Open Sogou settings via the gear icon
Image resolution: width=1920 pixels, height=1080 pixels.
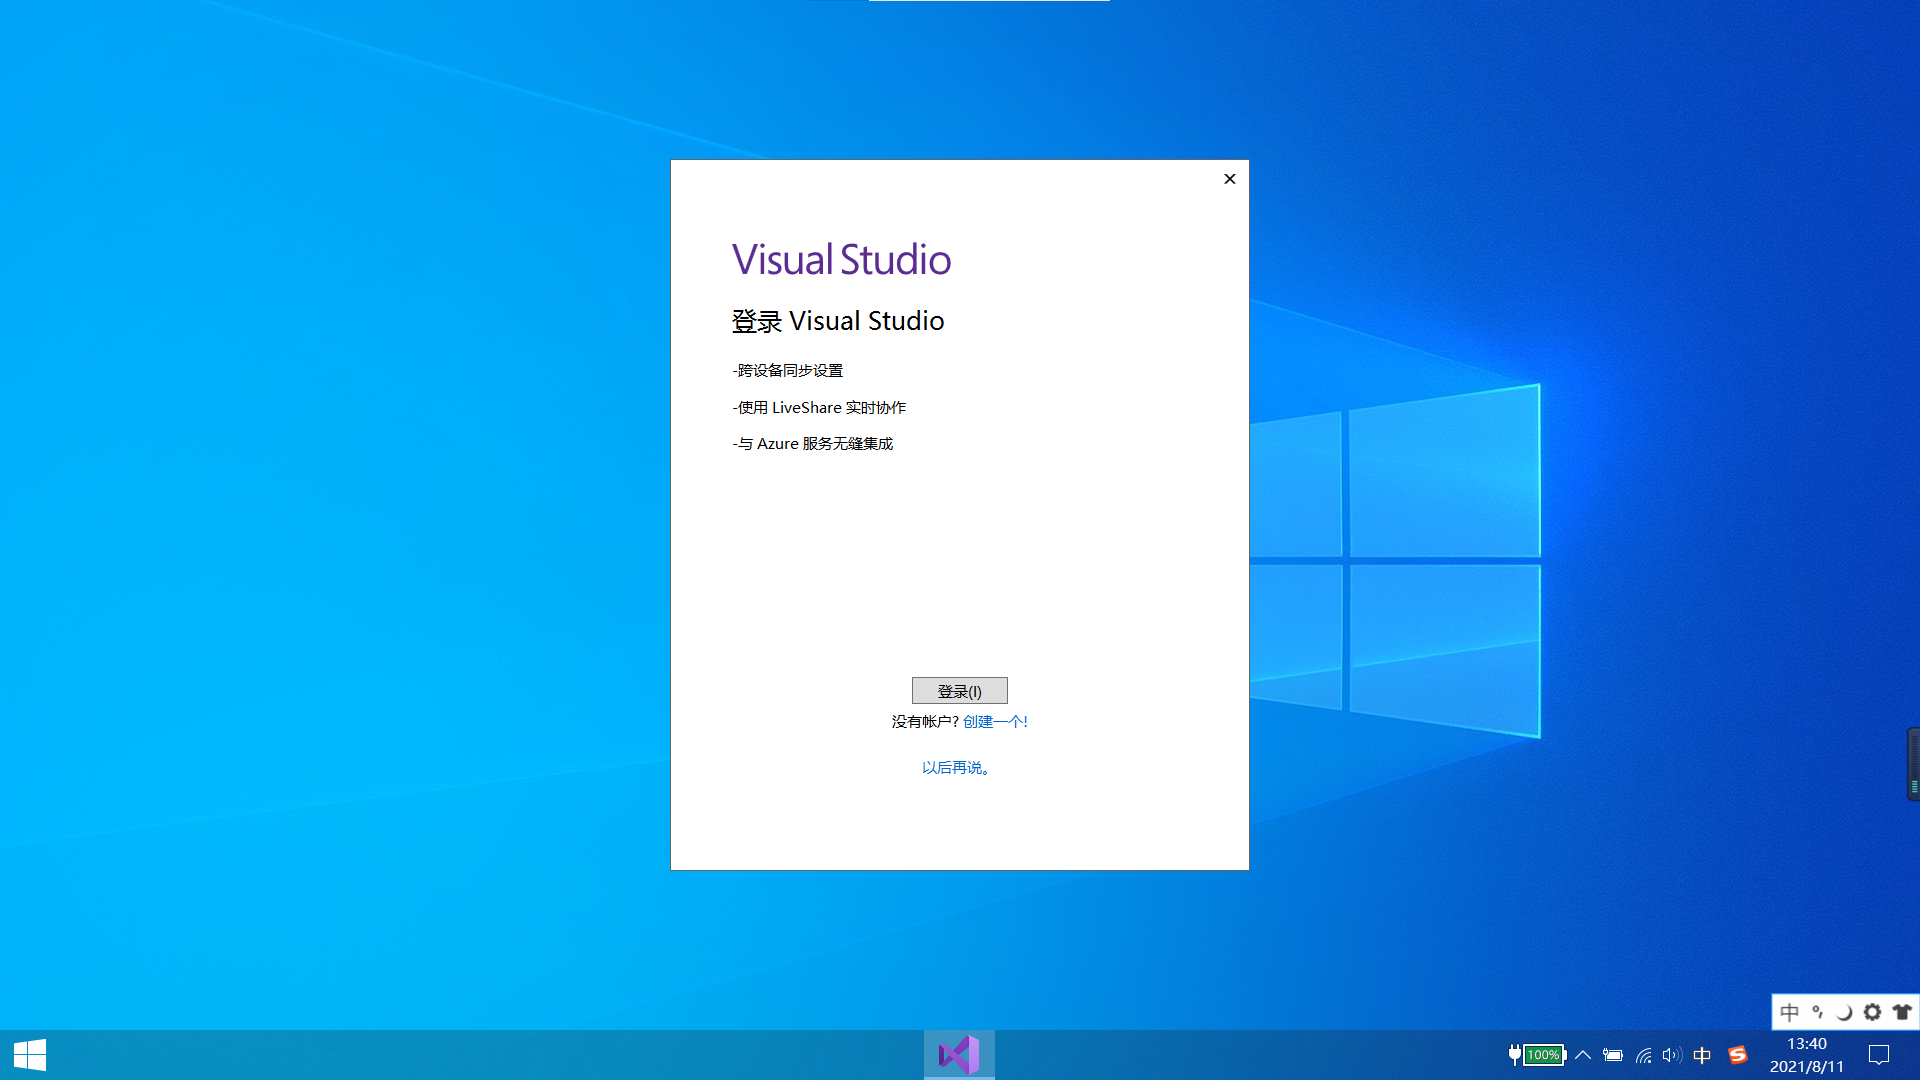coord(1872,1011)
